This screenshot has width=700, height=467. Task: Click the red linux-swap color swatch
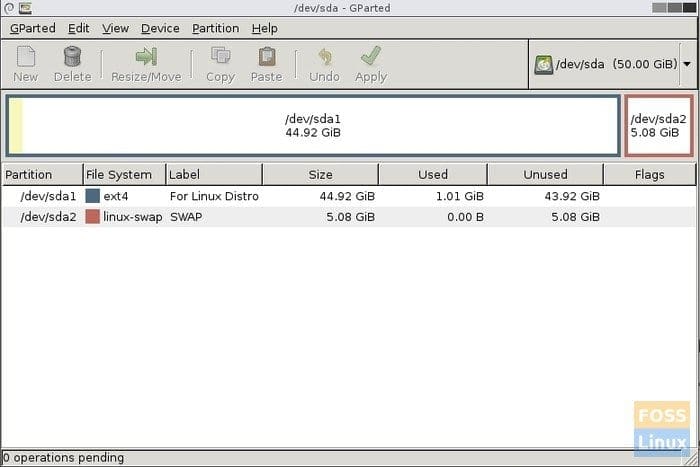tap(92, 217)
